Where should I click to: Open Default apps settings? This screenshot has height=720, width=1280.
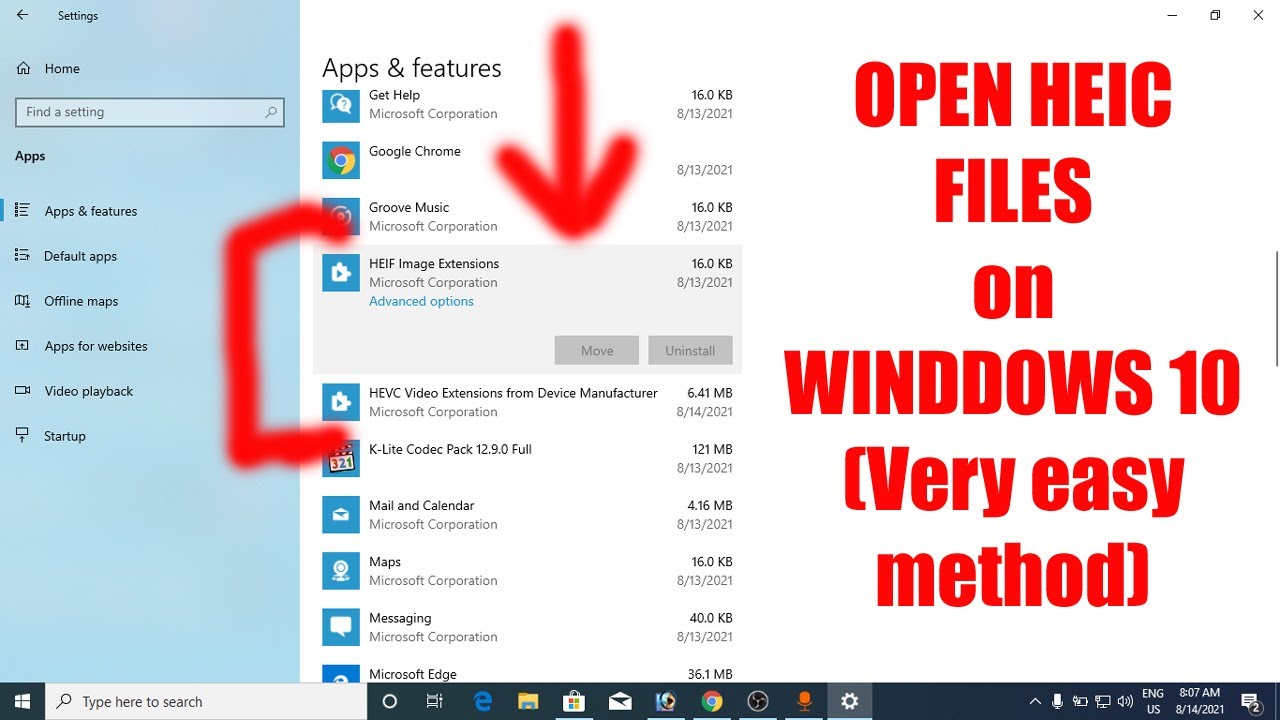coord(66,256)
